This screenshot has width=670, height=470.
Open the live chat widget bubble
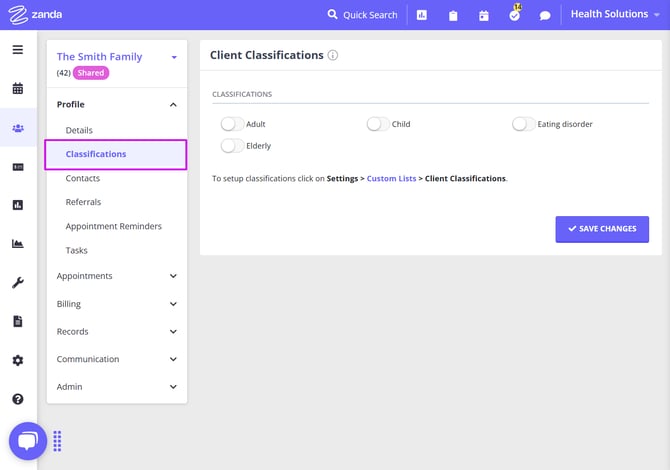(x=28, y=441)
